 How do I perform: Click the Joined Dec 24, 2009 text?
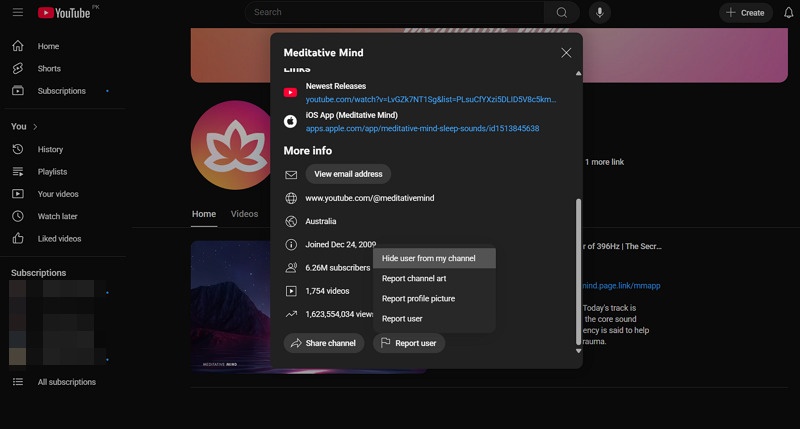pyautogui.click(x=340, y=245)
